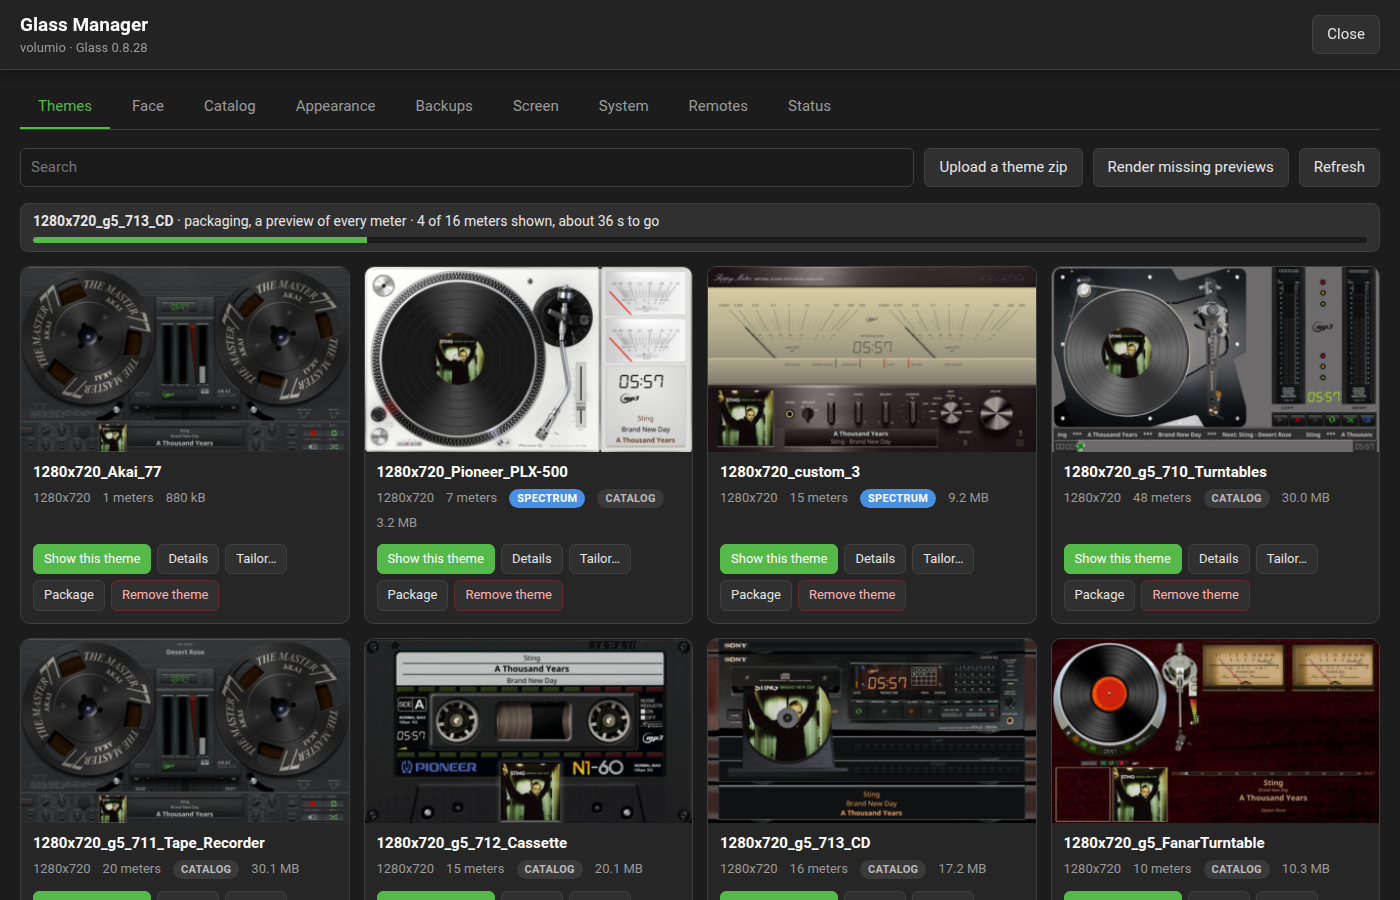Open the g5_712_Cassette preview thumbnail
Image resolution: width=1400 pixels, height=900 pixels.
[x=528, y=731]
